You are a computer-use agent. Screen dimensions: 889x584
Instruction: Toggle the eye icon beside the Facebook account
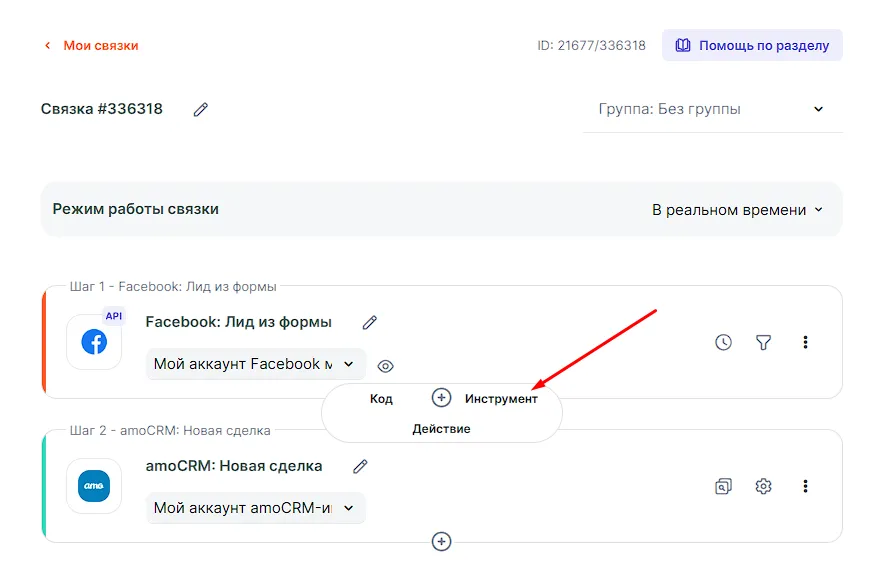click(x=386, y=366)
